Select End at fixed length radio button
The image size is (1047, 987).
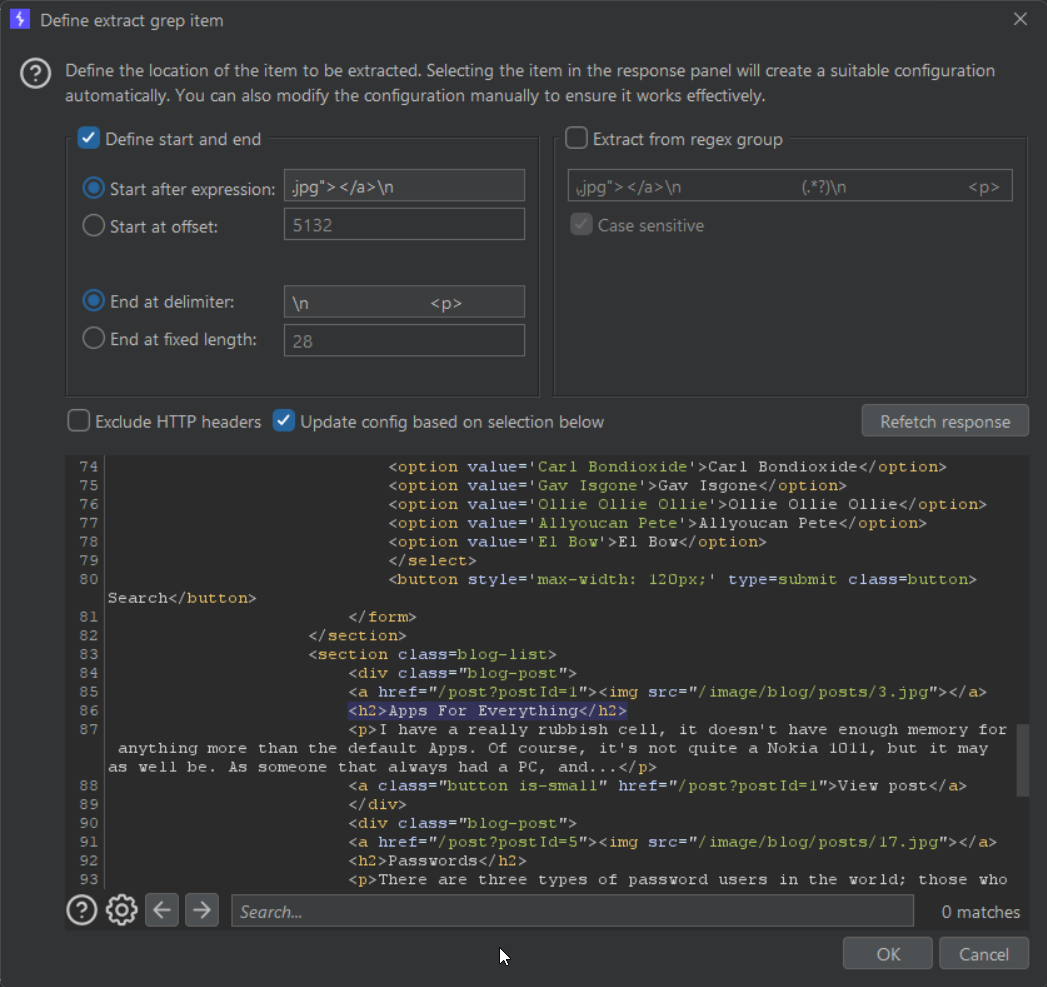[x=94, y=339]
